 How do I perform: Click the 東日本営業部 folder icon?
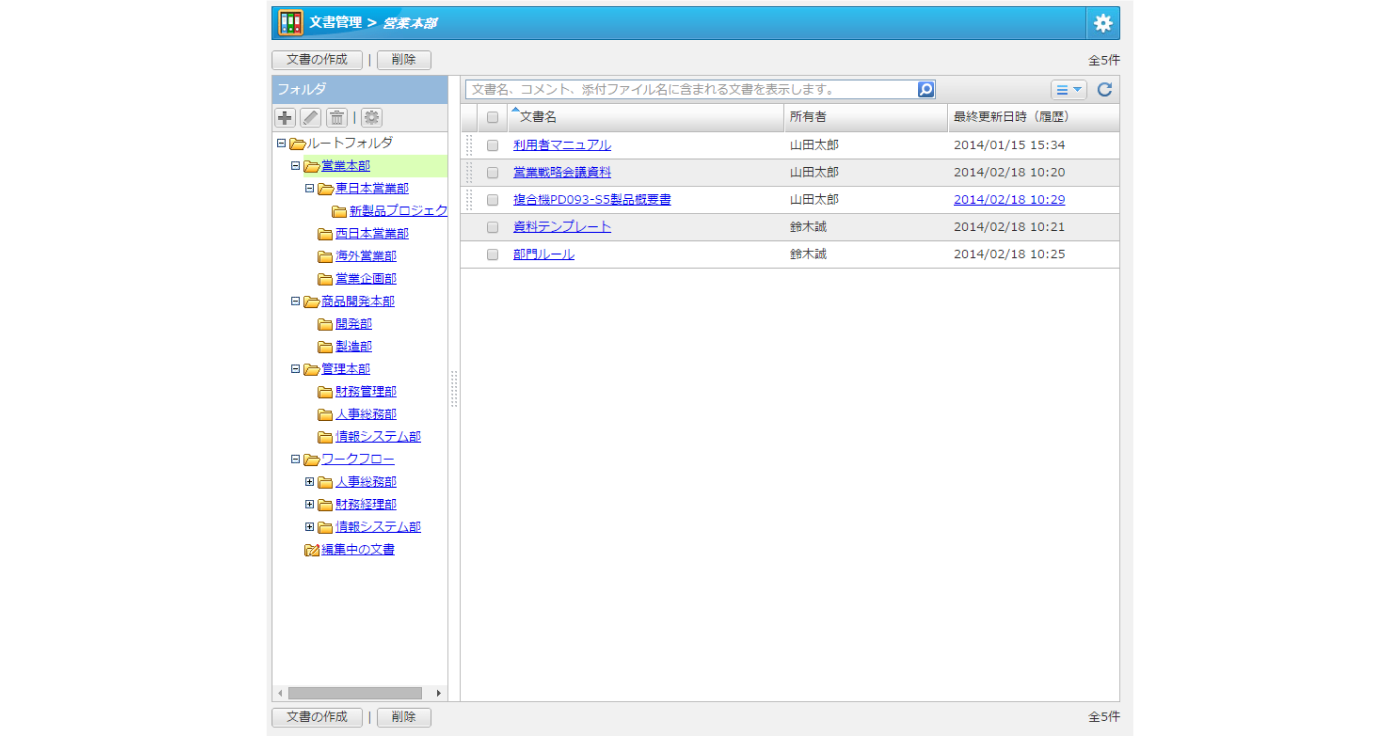coord(325,189)
